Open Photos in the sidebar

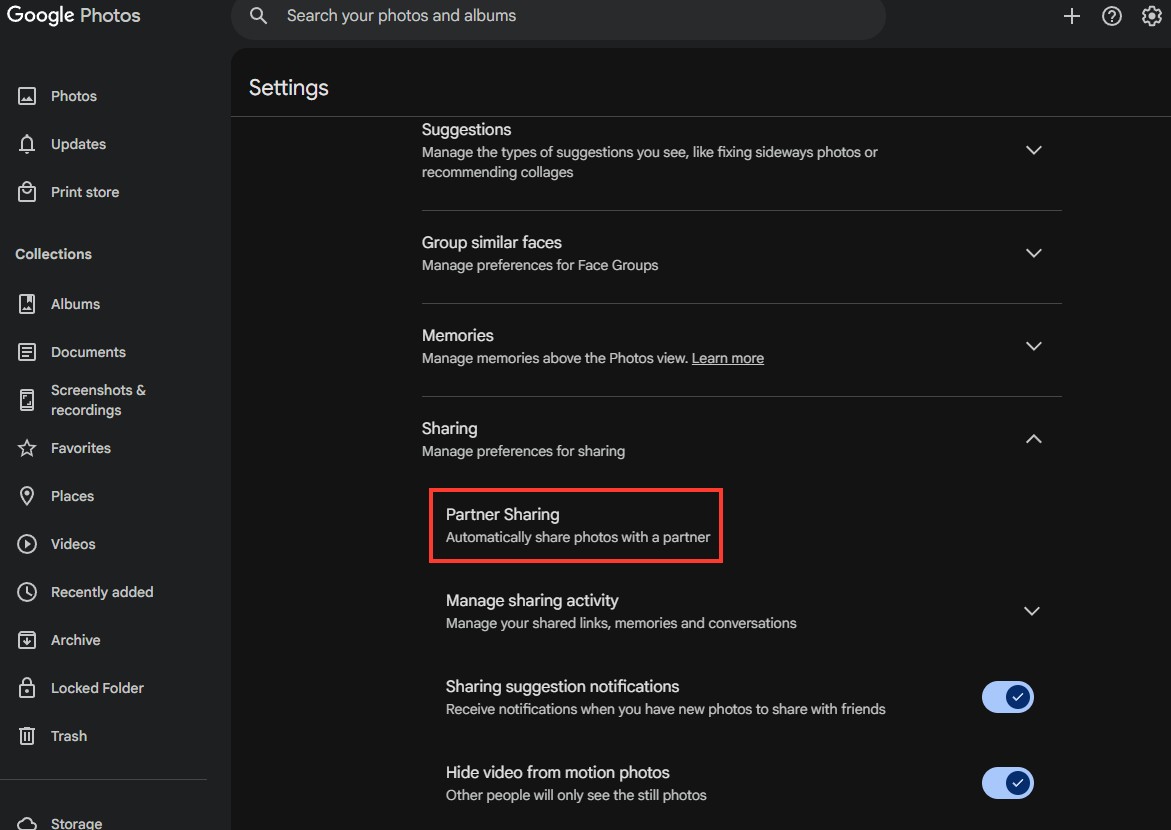click(x=74, y=96)
